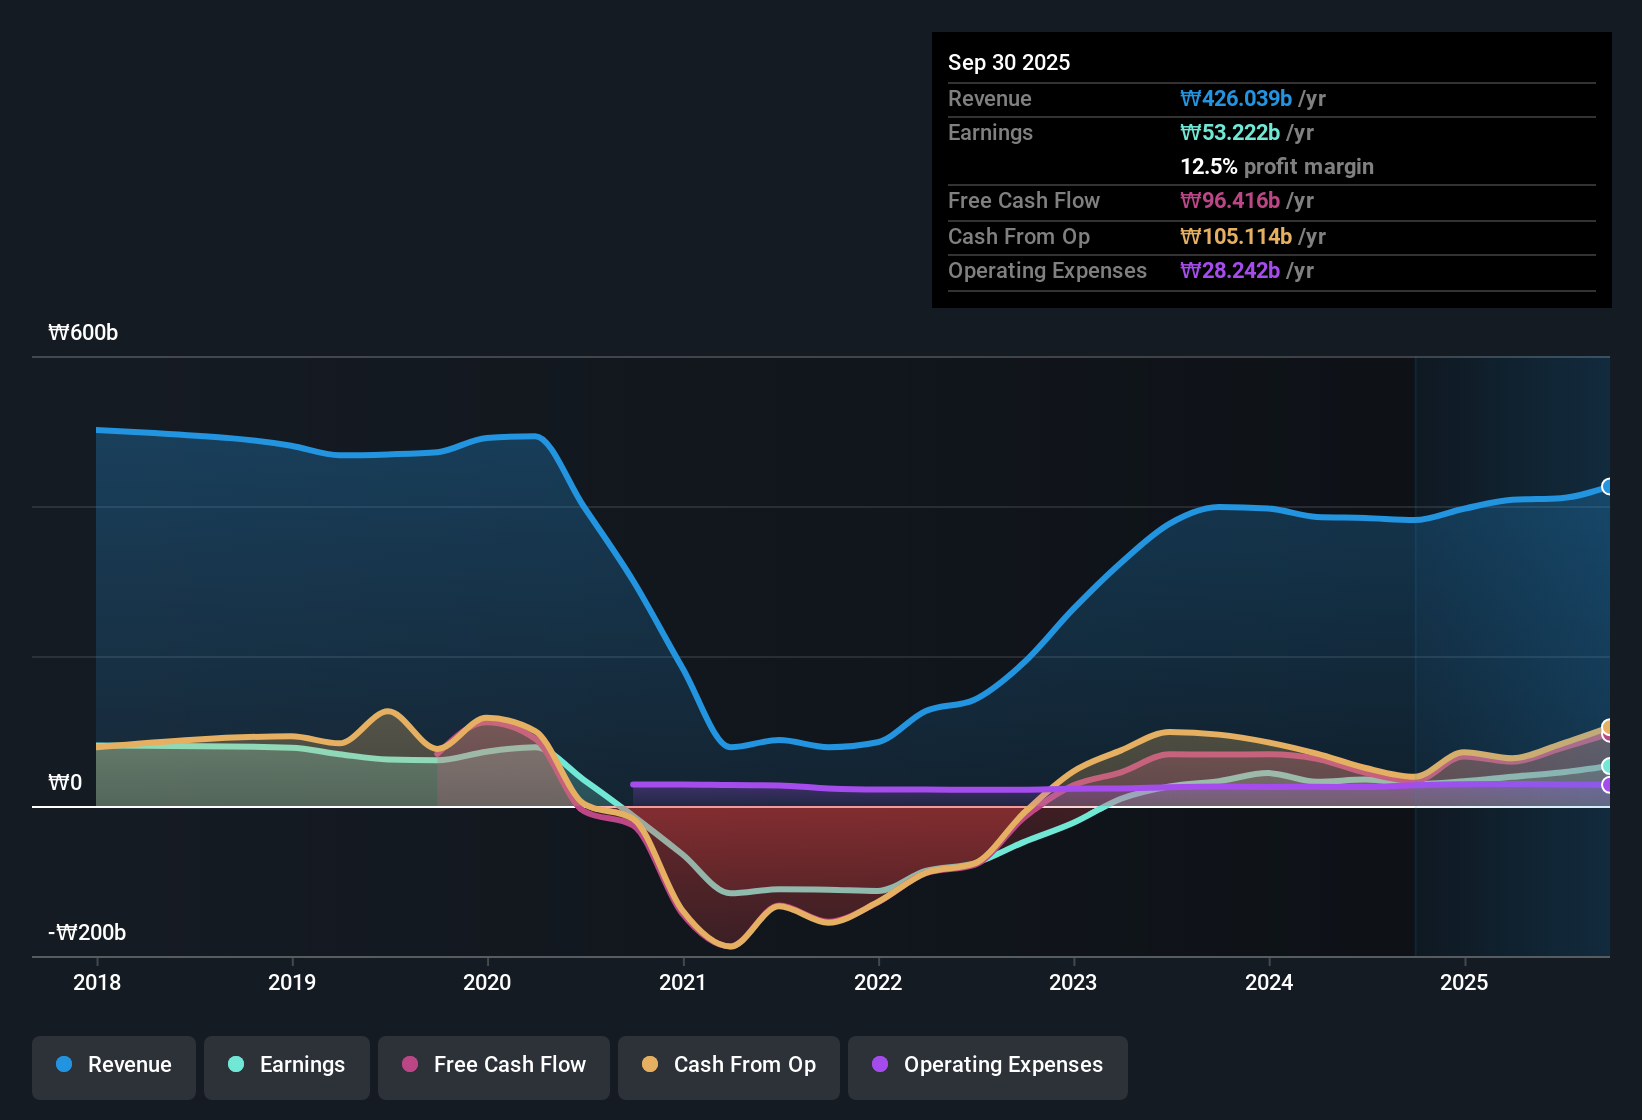Click the Cash From Op endpoint marker

tap(1607, 727)
